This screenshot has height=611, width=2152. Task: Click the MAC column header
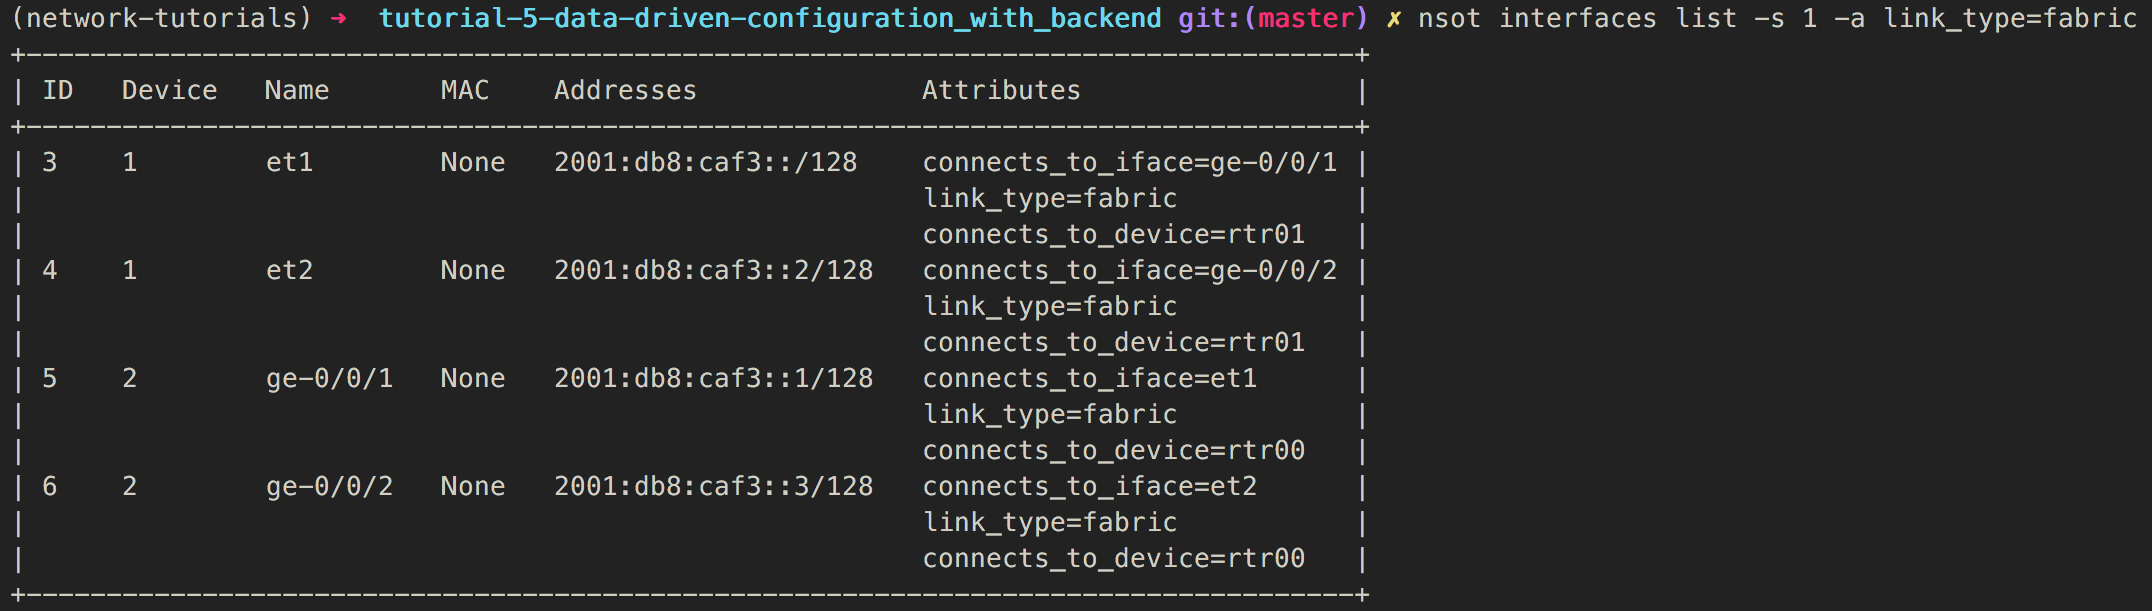coord(465,90)
